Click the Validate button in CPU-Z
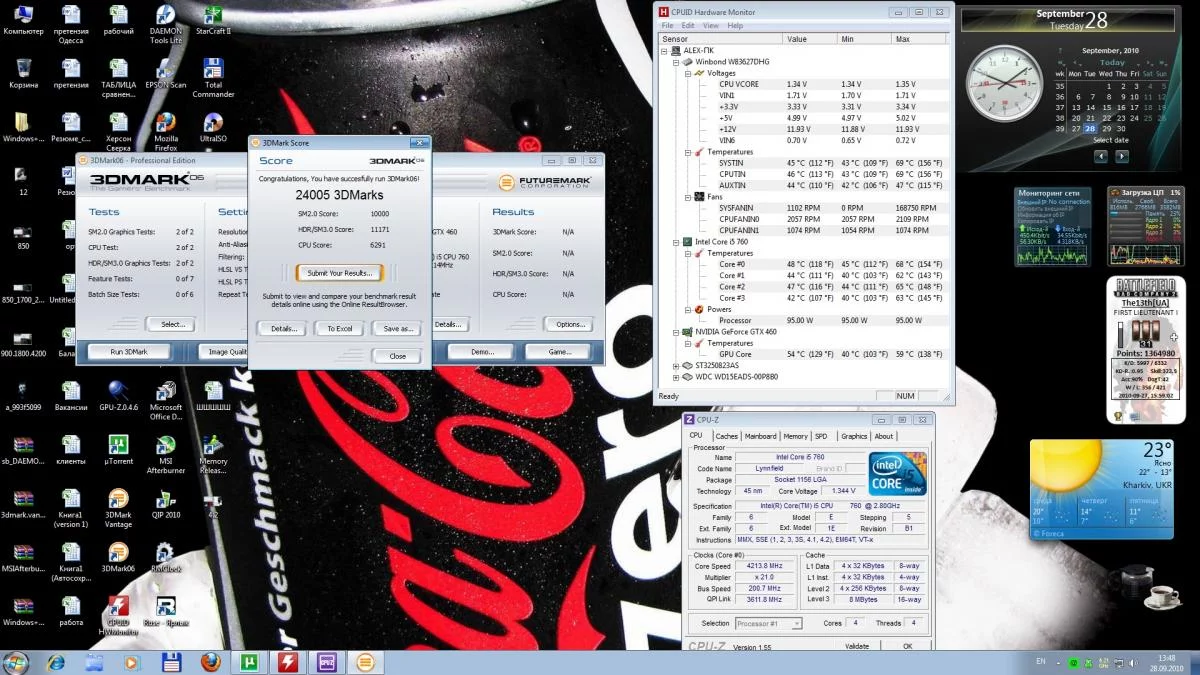This screenshot has height=675, width=1200. [x=856, y=646]
